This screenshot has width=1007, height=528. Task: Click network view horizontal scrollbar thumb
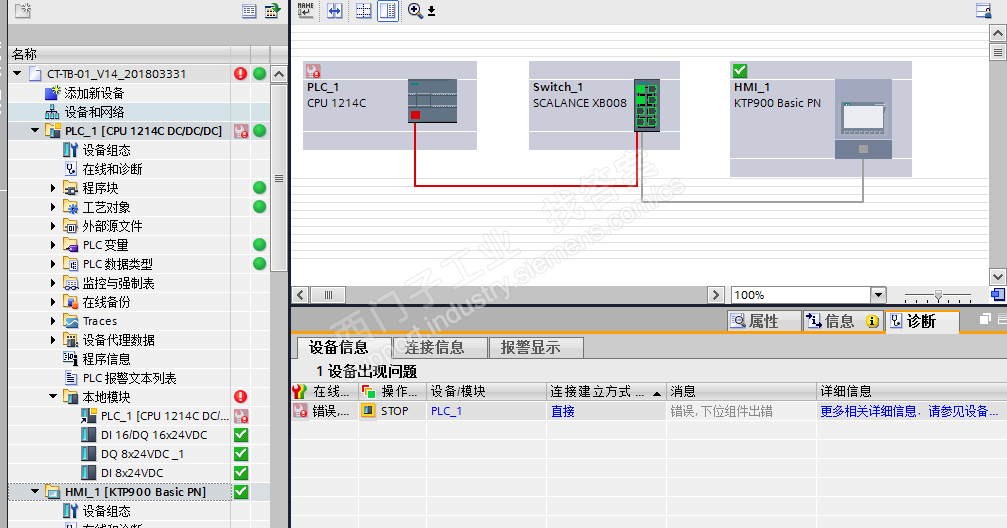328,295
